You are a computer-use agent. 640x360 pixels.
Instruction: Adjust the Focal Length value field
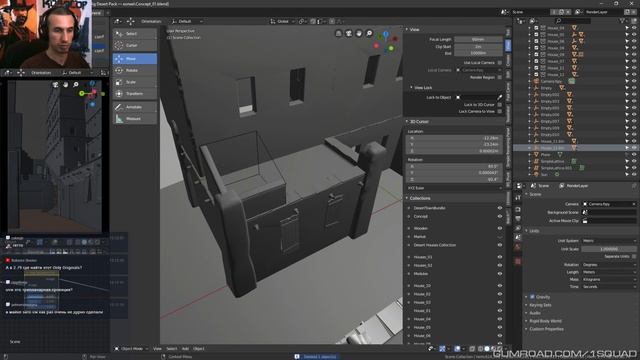[x=478, y=39]
